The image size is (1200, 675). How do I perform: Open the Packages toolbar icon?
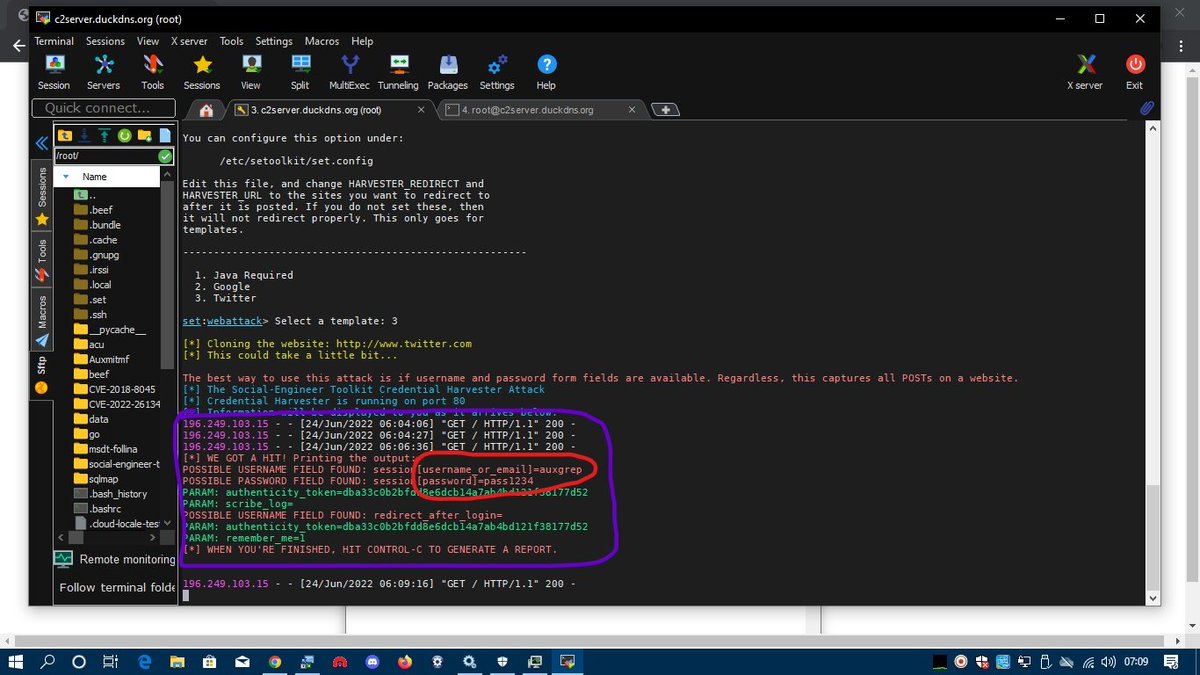[x=447, y=72]
